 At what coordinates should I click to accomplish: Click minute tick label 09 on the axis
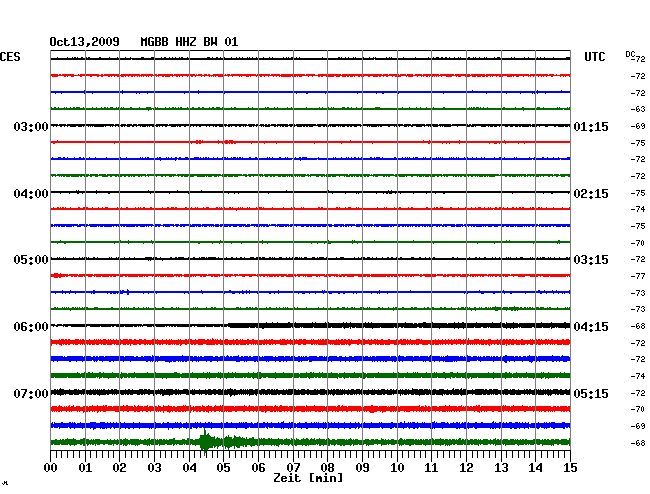point(362,467)
